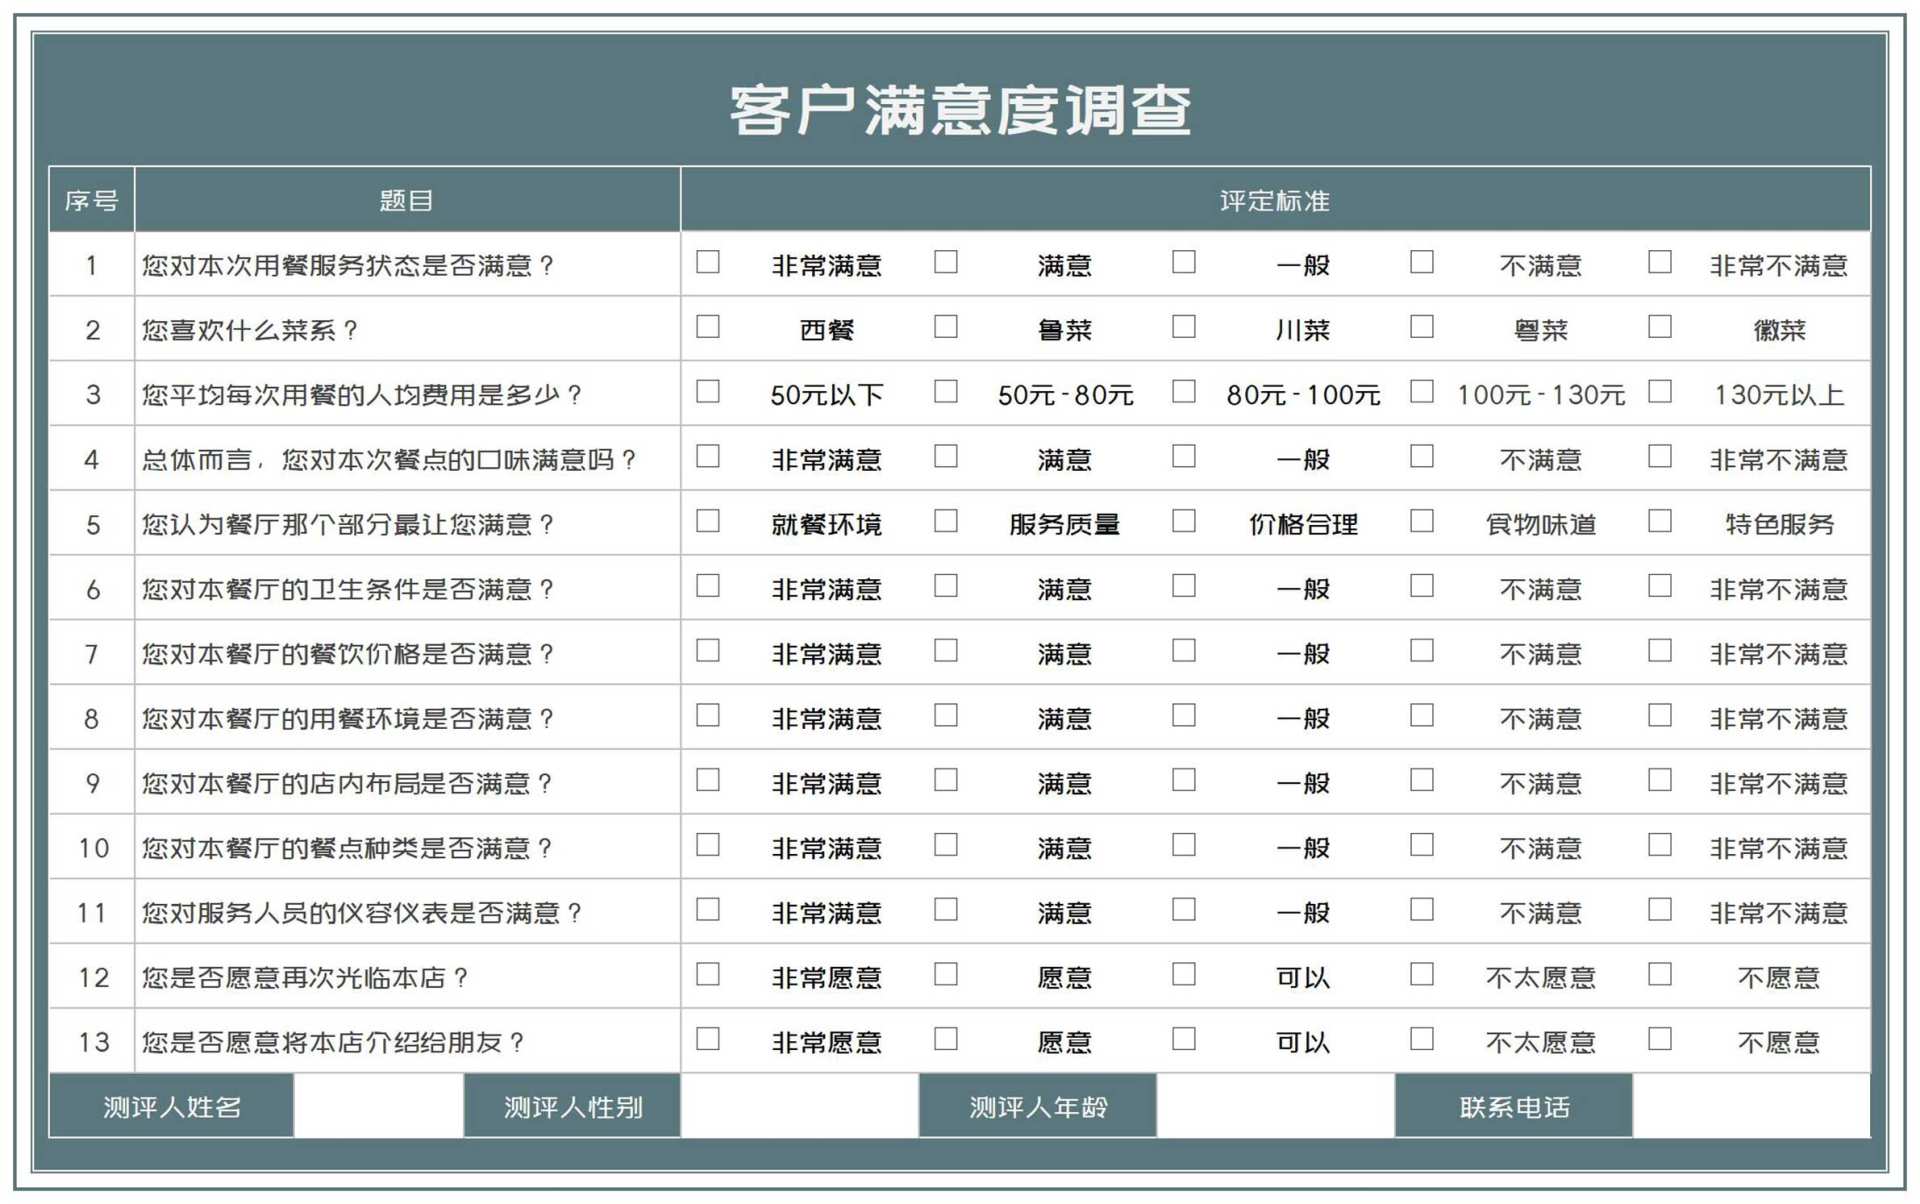This screenshot has height=1204, width=1920.
Task: Mark 满意 for question 7 on price
Action: pyautogui.click(x=946, y=651)
